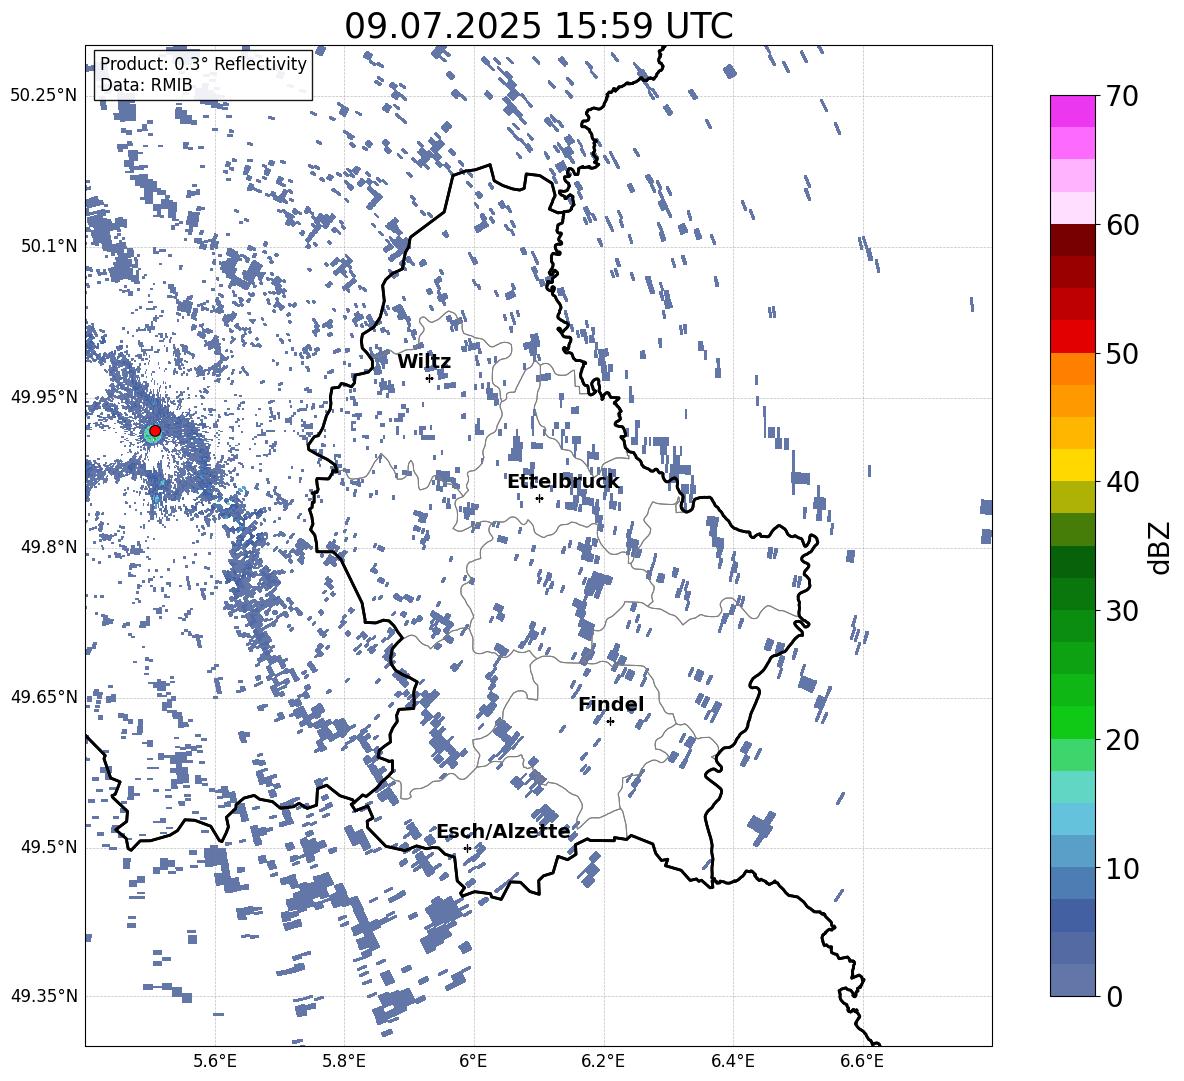Click the colorbar tick label 50
The image size is (1184, 1081).
pos(1122,353)
